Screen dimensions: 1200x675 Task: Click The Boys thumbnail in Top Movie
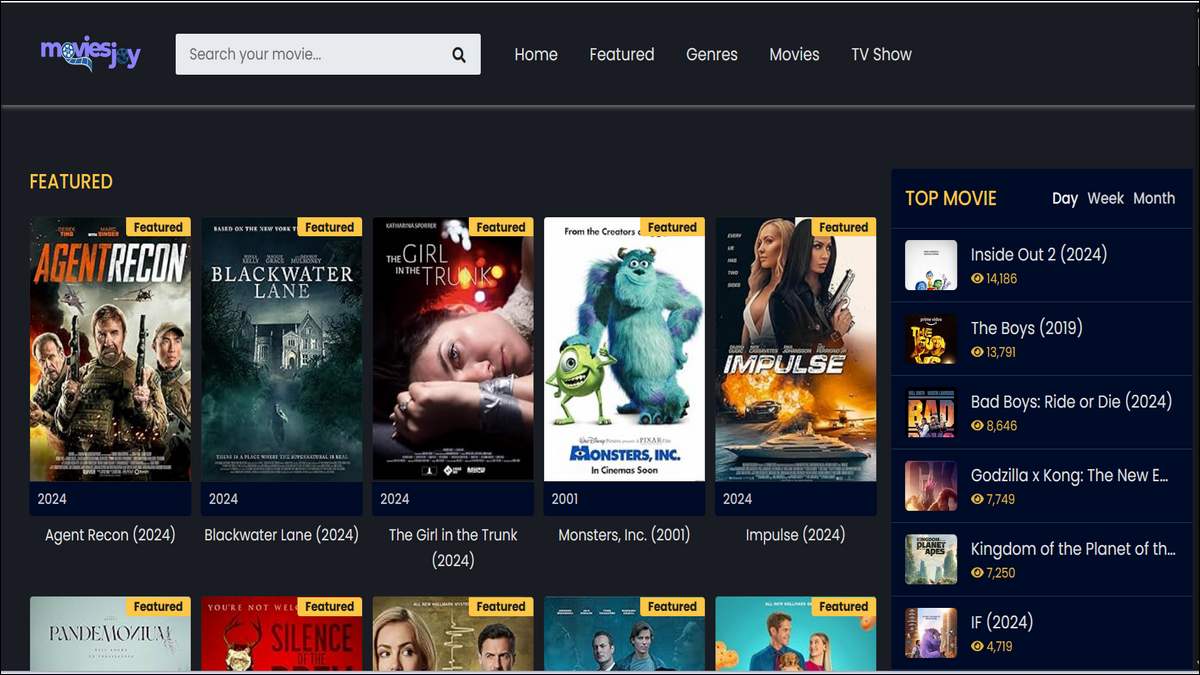(x=931, y=339)
